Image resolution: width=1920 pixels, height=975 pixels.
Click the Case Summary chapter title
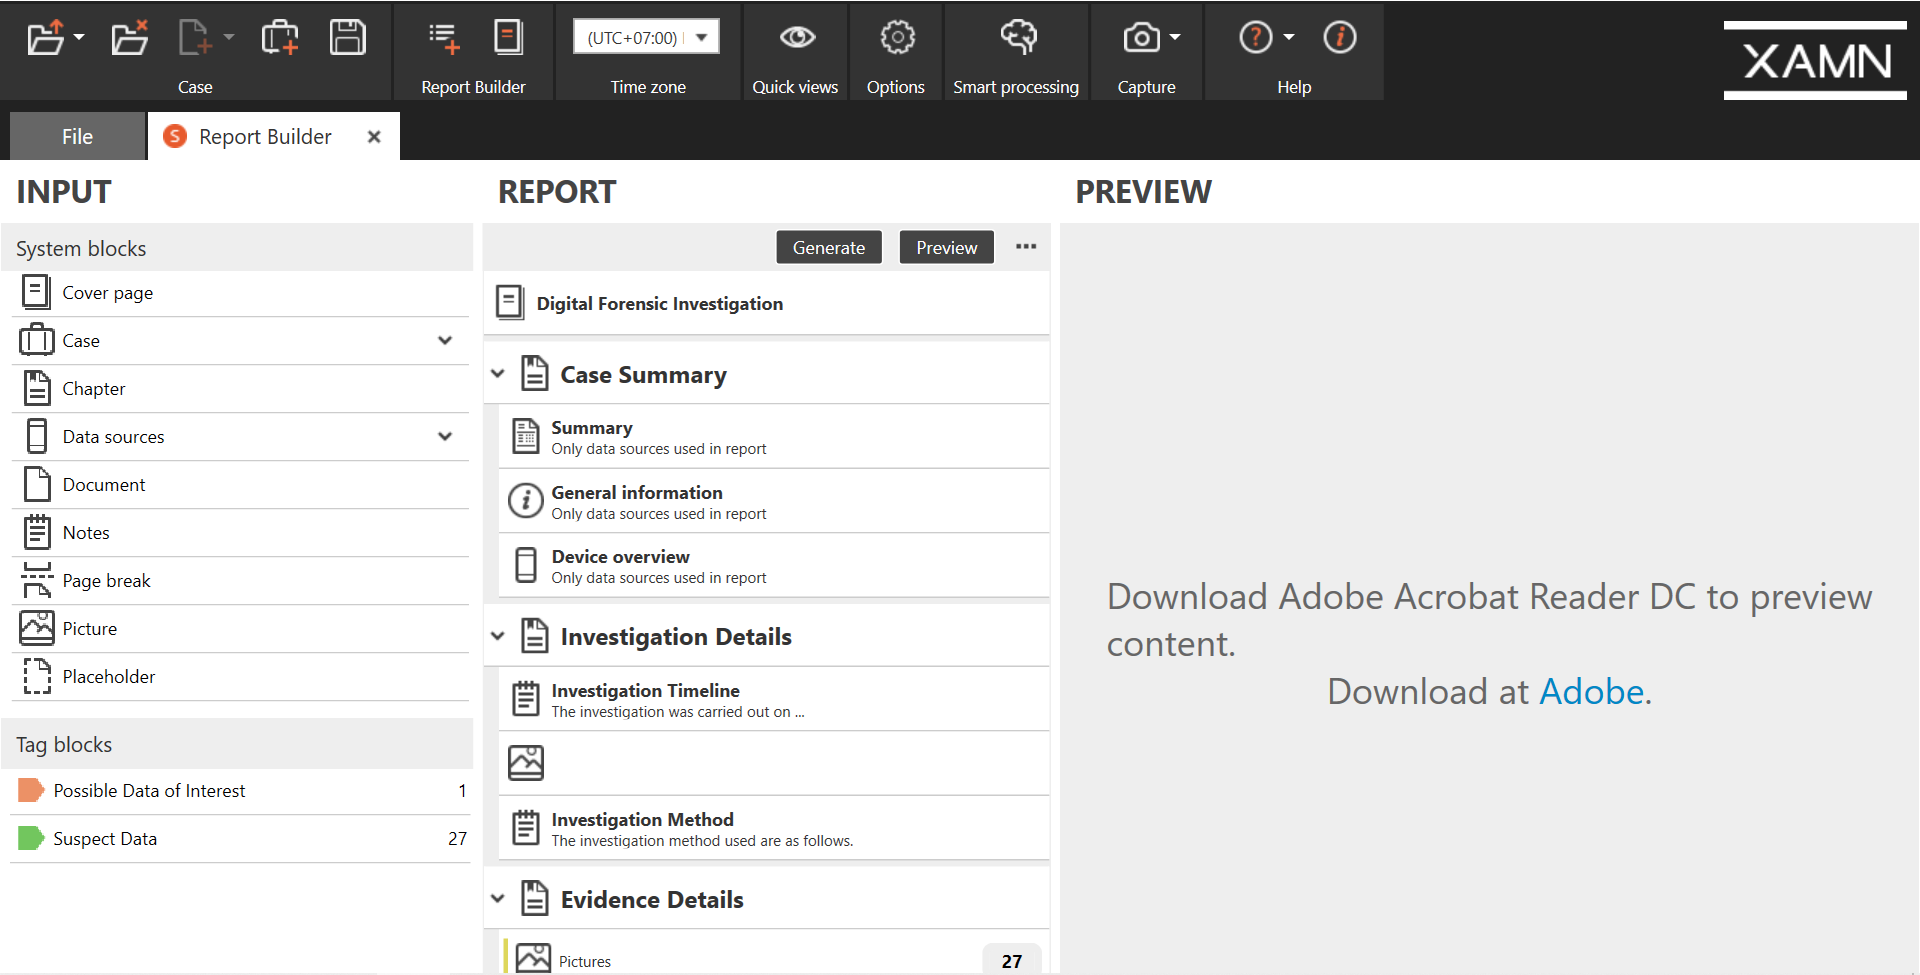644,375
